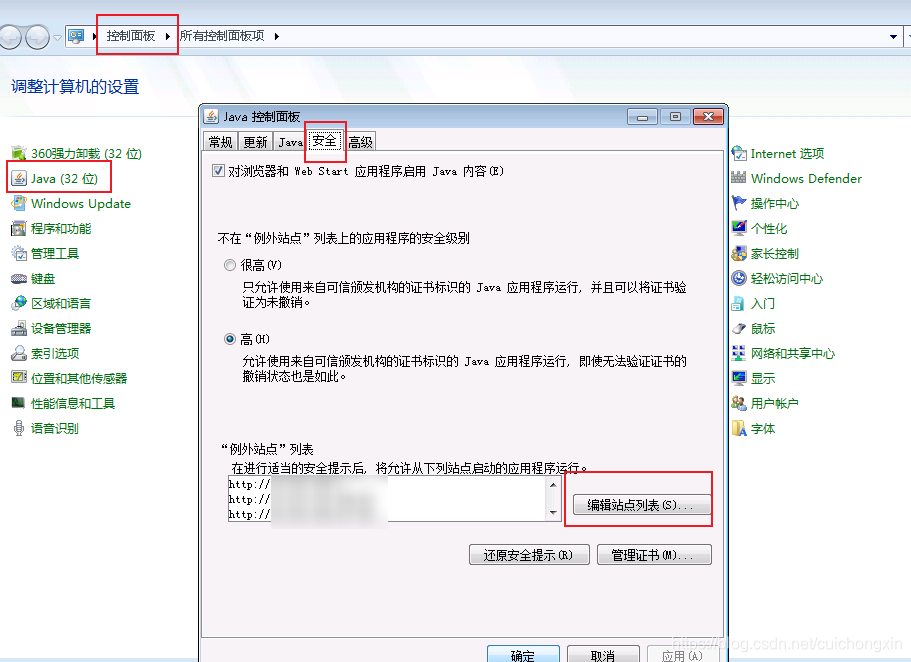Open 设备管理器 icon
The image size is (911, 662).
[19, 328]
